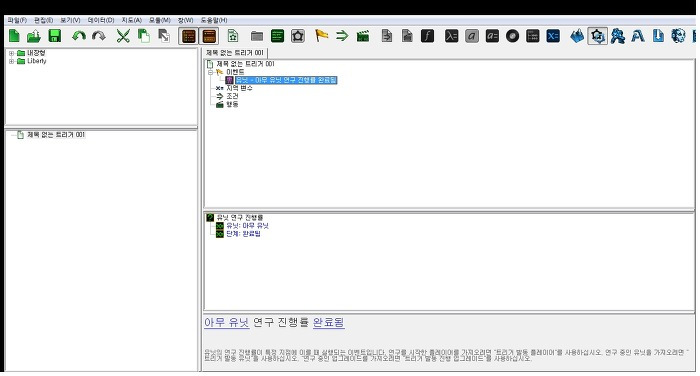
Task: Select the 조건 row
Action: click(232, 96)
